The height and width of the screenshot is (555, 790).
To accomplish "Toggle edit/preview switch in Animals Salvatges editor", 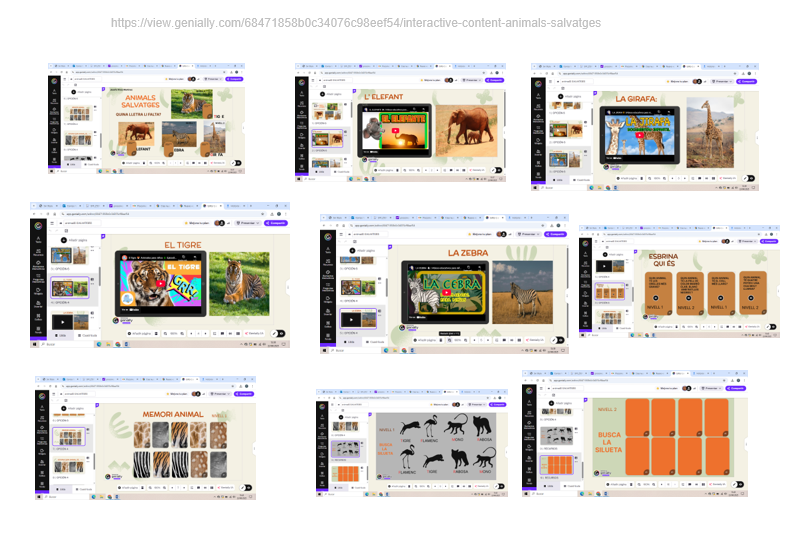I will [236, 163].
